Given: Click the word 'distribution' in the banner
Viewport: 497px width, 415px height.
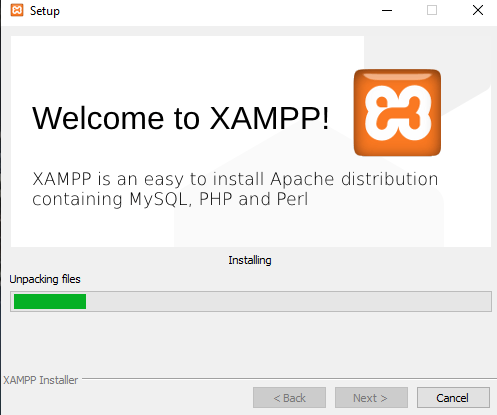Looking at the screenshot, I should [x=390, y=179].
